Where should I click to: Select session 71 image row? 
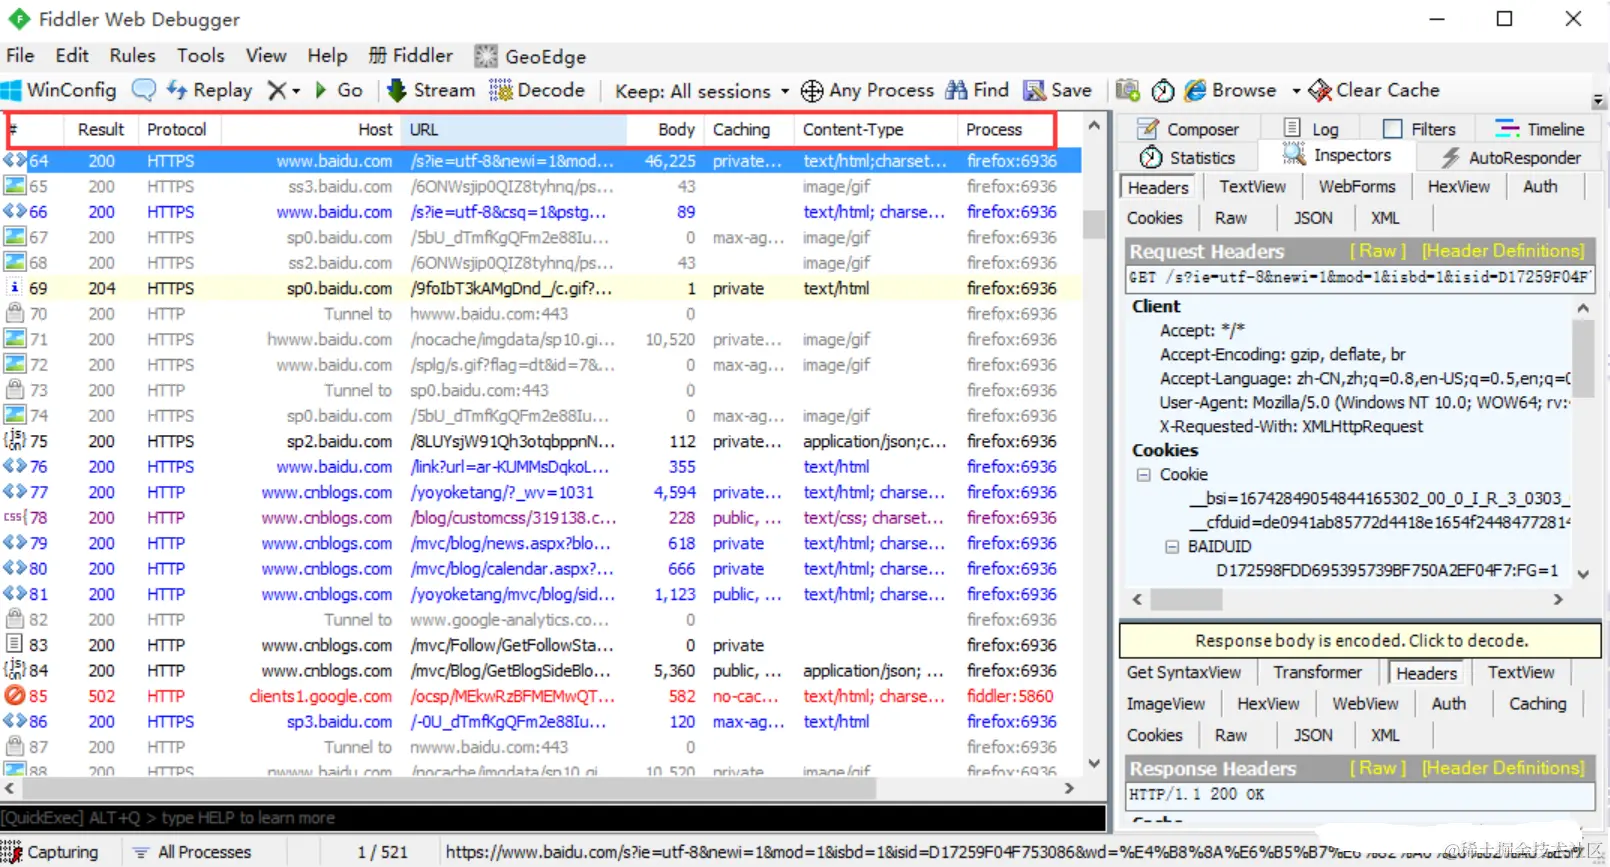point(540,339)
